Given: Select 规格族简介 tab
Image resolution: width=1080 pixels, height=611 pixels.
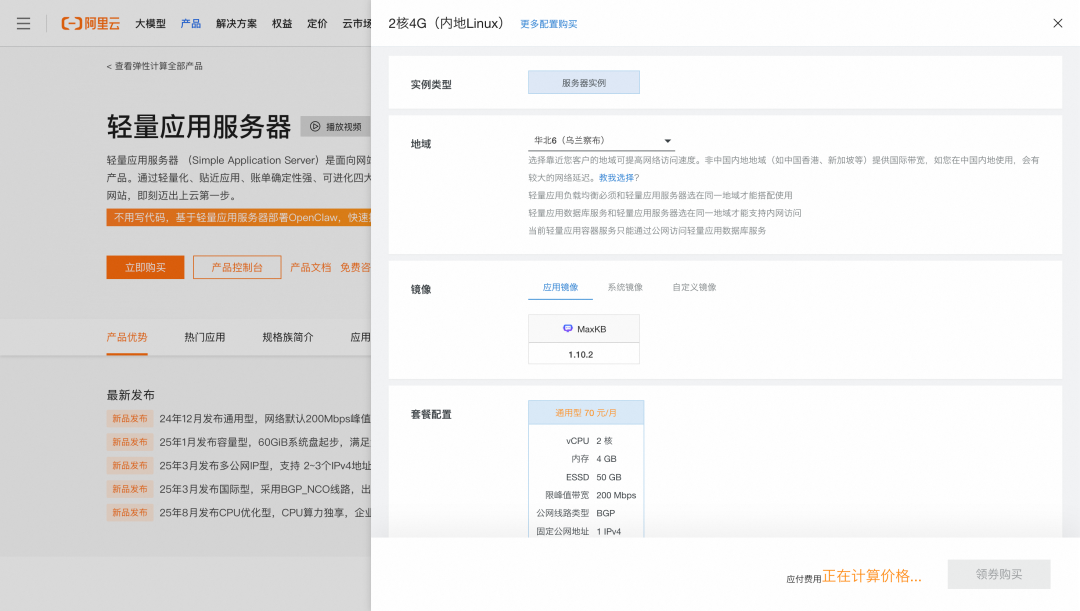Looking at the screenshot, I should (287, 337).
